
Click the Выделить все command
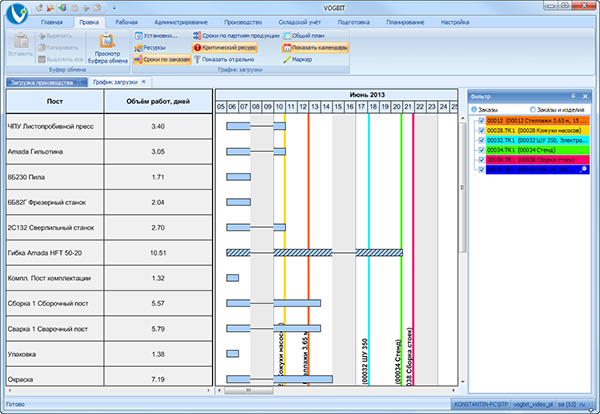(x=60, y=59)
